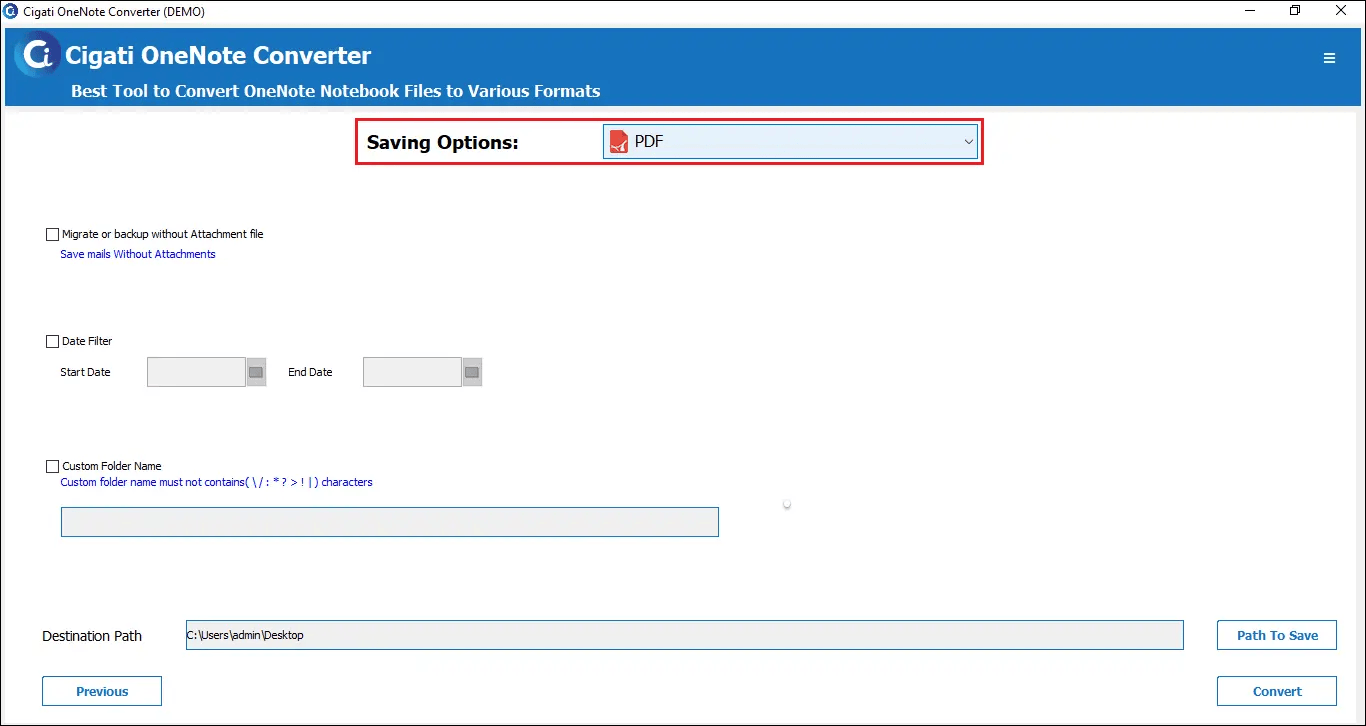Click the Best Tool to Convert tagline
1366x726 pixels.
click(x=336, y=91)
